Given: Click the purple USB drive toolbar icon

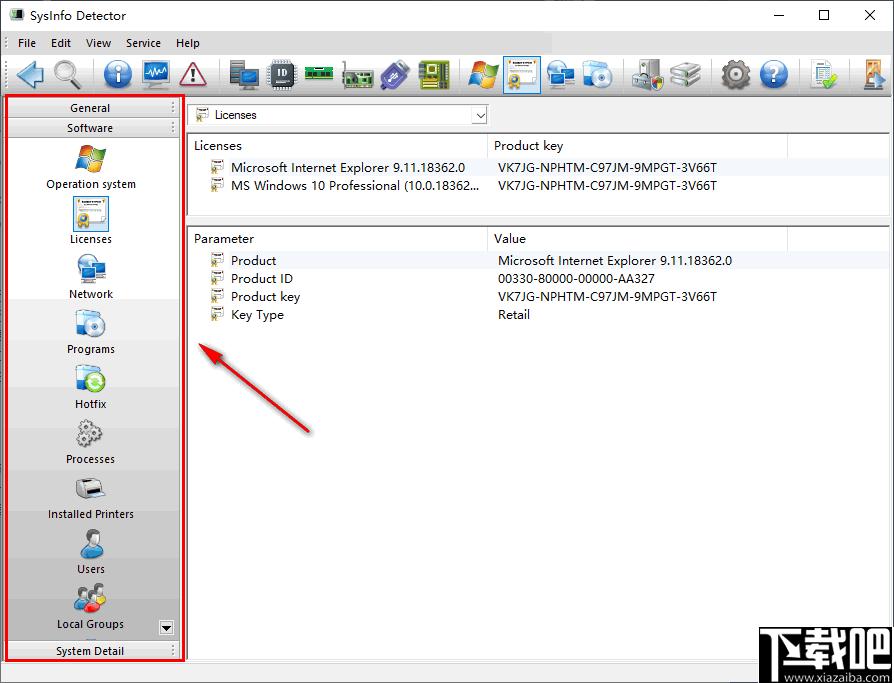Looking at the screenshot, I should [x=395, y=74].
